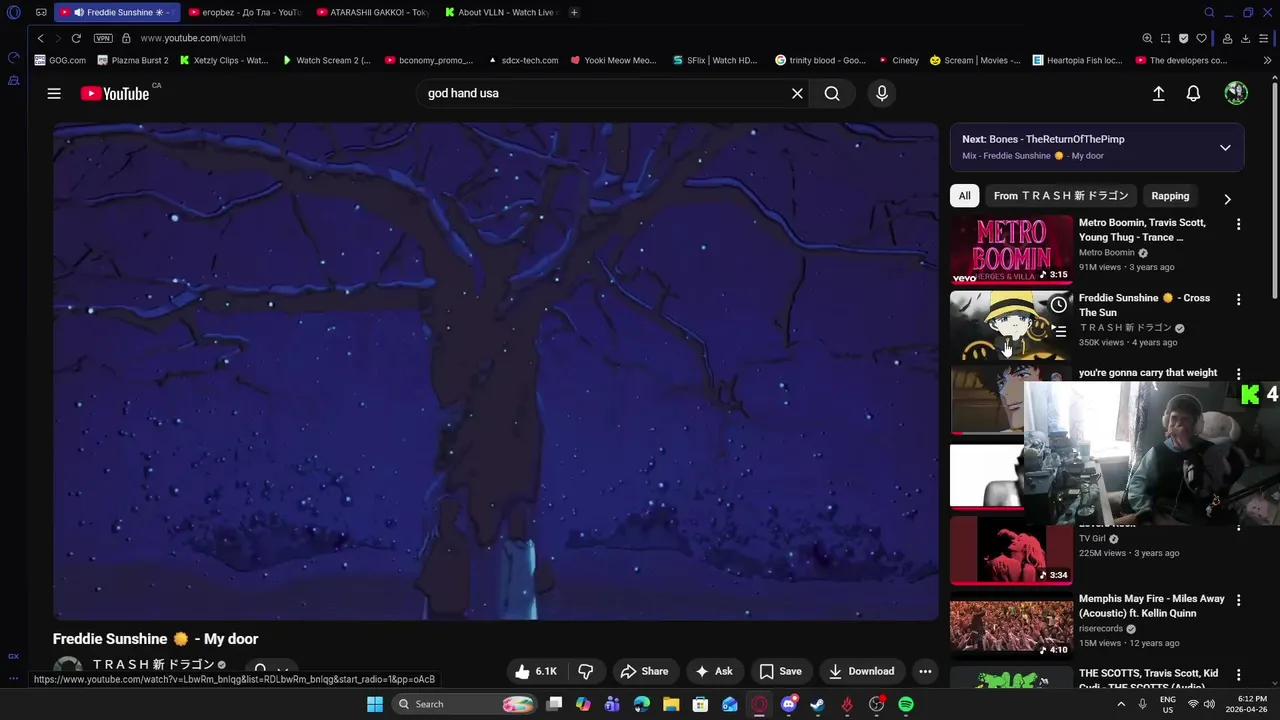The height and width of the screenshot is (720, 1280).
Task: Expand the bookmarks bar overflow chevron
Action: (x=1268, y=60)
